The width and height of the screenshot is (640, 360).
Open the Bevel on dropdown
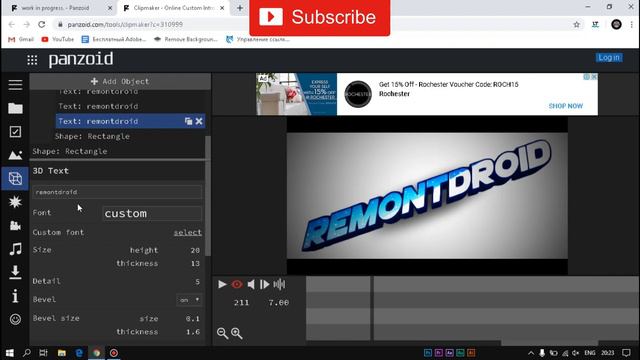point(189,300)
